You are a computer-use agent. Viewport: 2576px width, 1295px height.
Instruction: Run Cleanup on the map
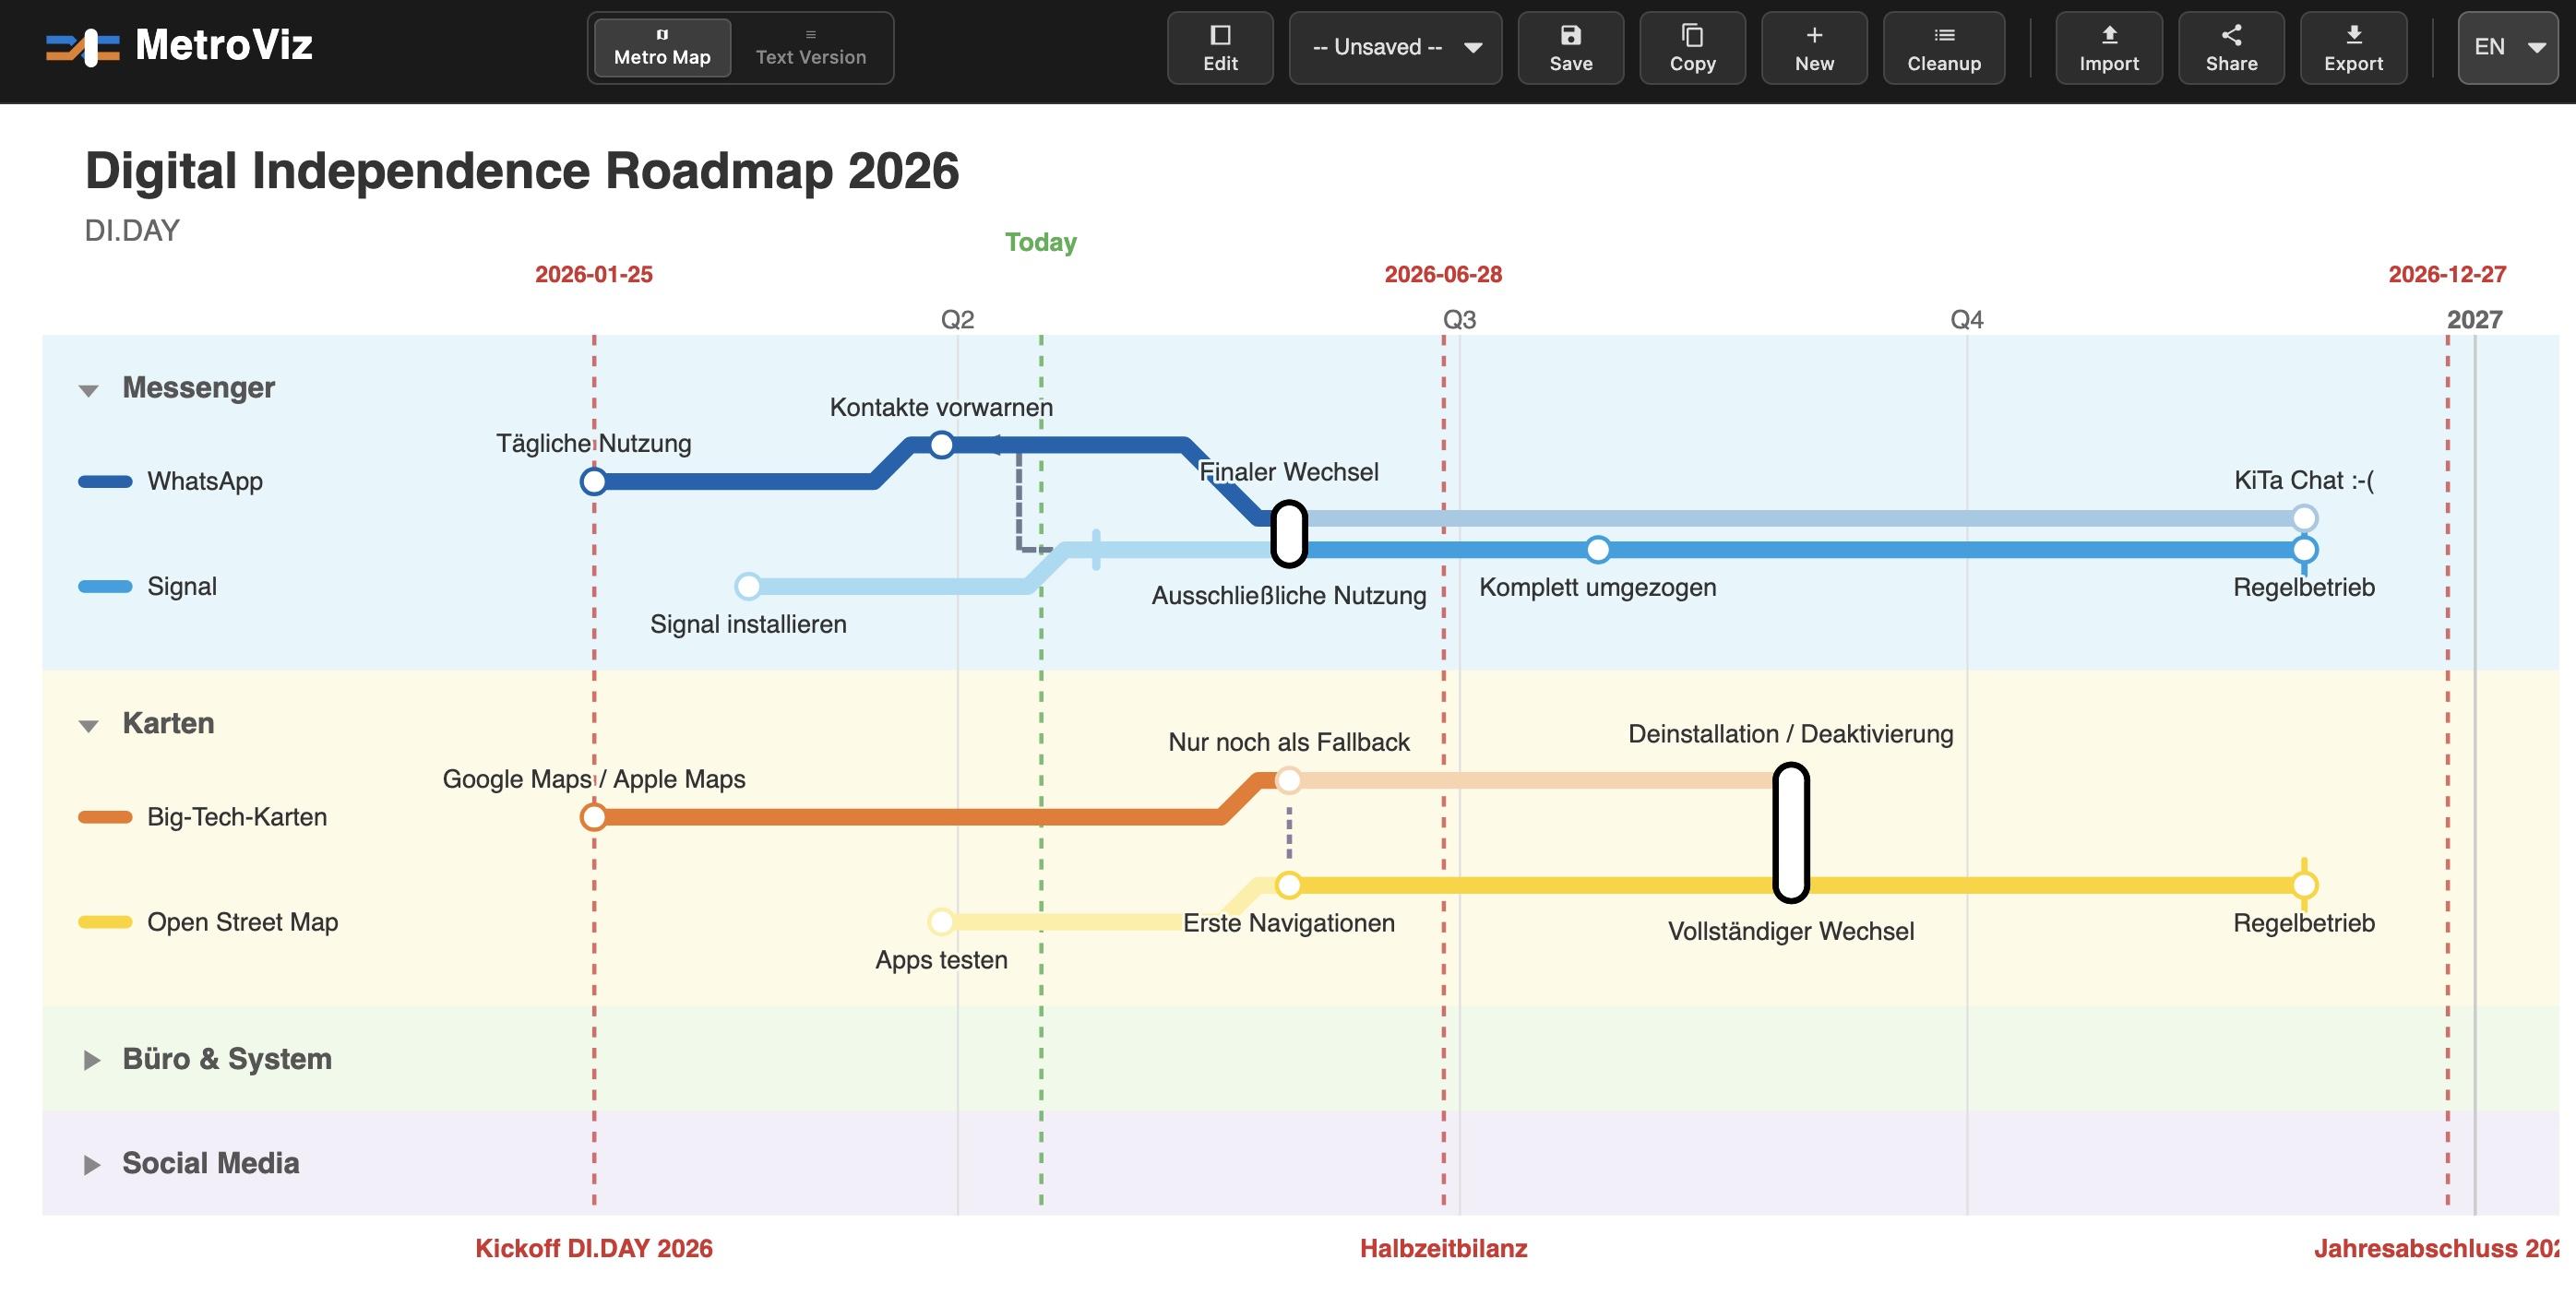[x=1944, y=48]
